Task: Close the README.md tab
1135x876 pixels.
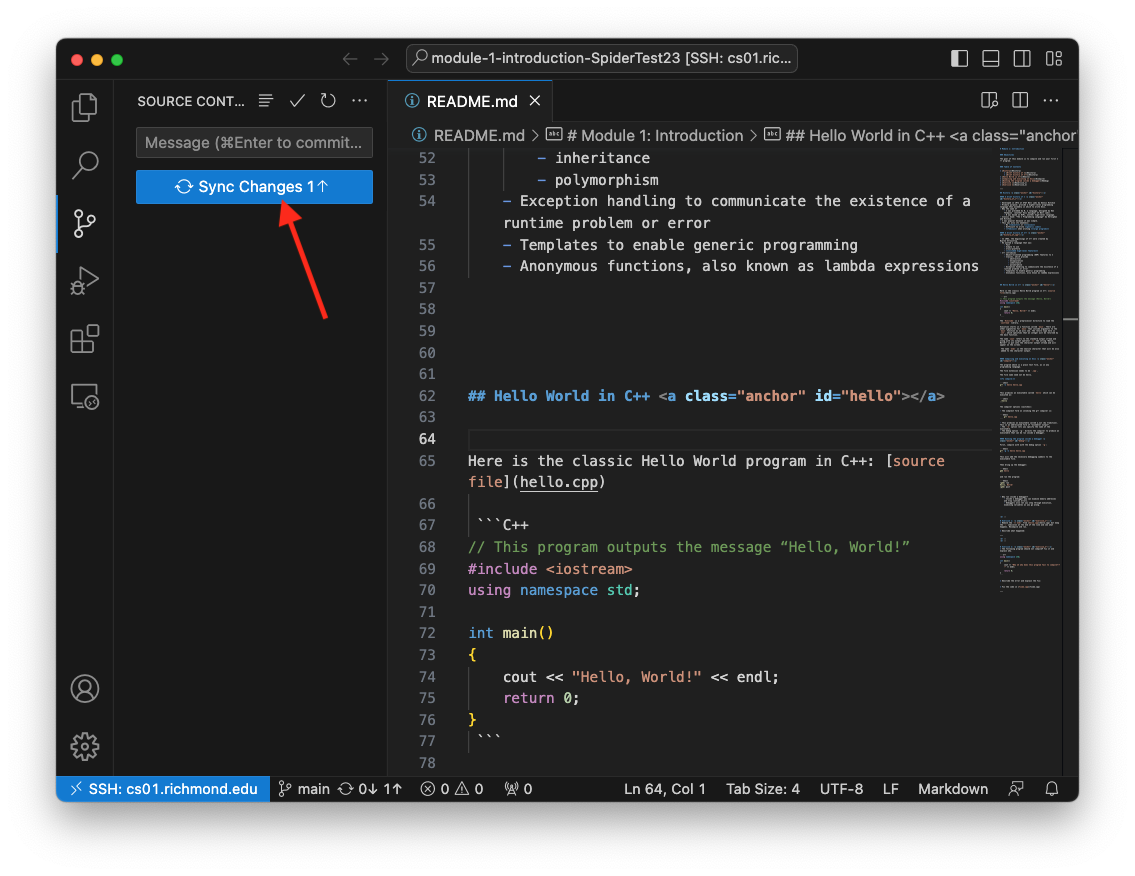Action: pos(535,101)
